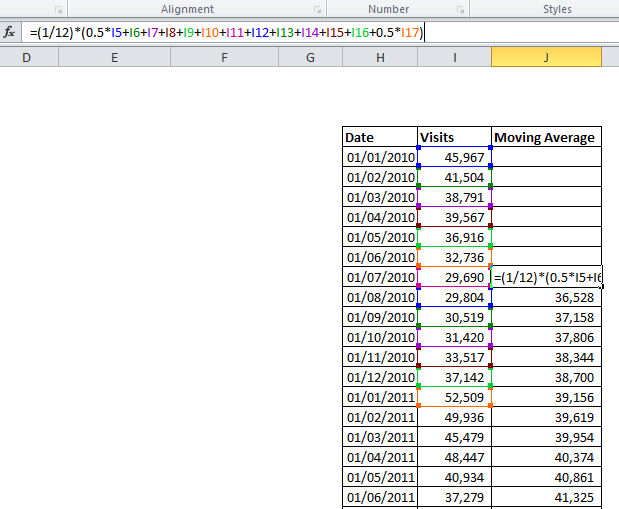Click the Moving Average header cell
Image resolution: width=619 pixels, height=509 pixels.
pyautogui.click(x=546, y=137)
